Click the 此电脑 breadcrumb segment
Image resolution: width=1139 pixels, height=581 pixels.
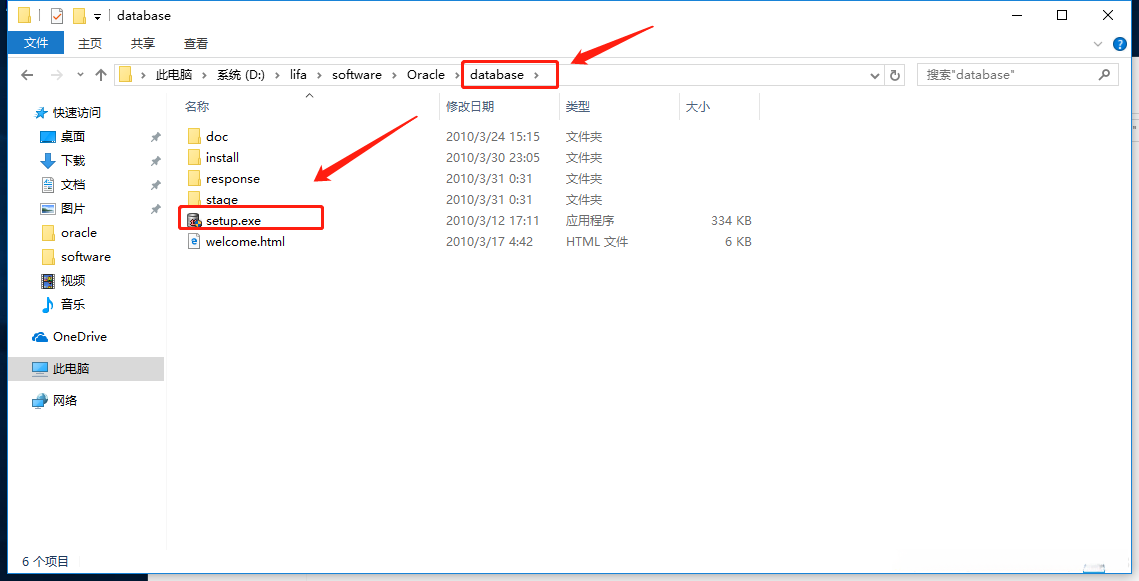174,75
